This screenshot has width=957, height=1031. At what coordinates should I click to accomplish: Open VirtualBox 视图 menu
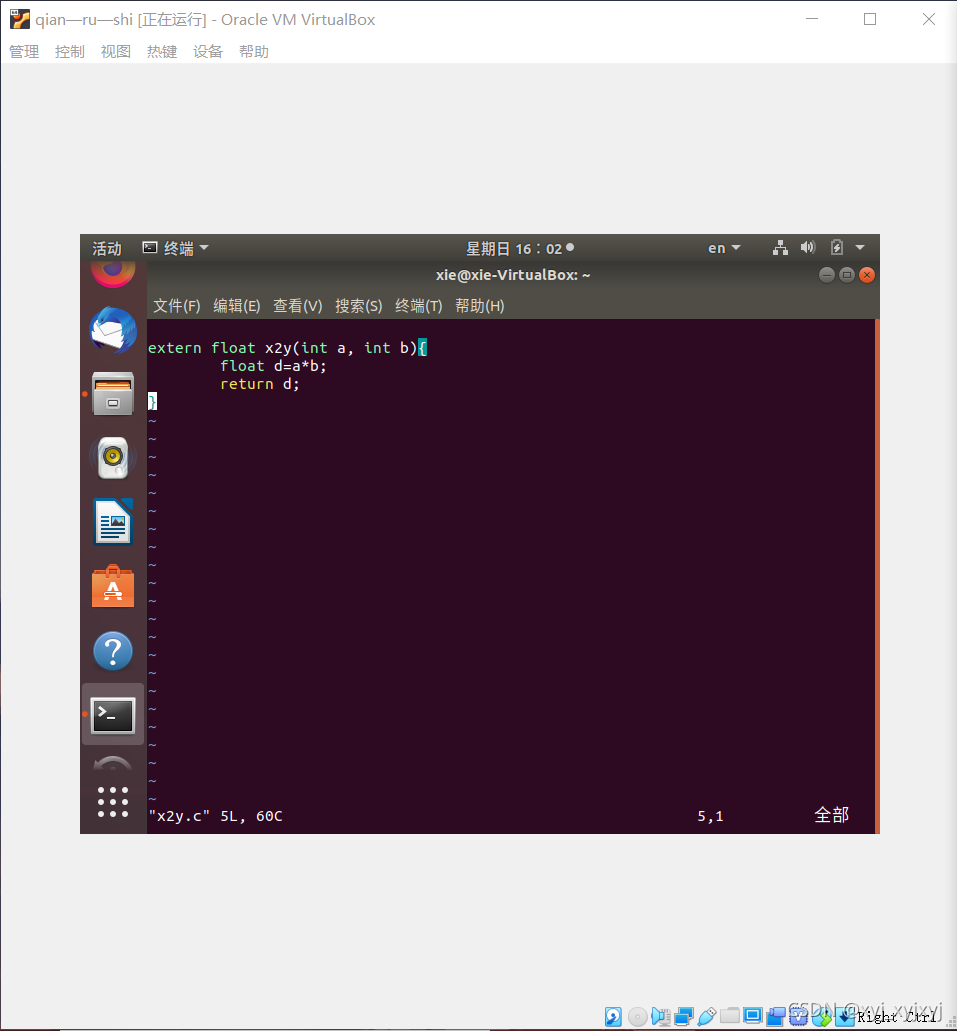(x=116, y=51)
